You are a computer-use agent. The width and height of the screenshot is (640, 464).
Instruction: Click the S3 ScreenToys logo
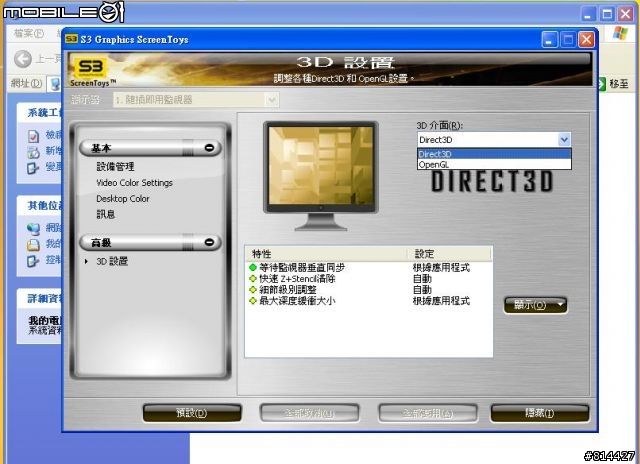pos(91,72)
